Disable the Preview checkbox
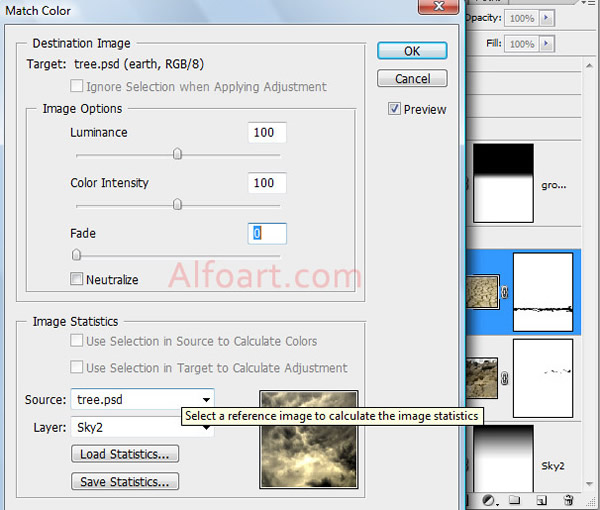The image size is (600, 510). (394, 109)
